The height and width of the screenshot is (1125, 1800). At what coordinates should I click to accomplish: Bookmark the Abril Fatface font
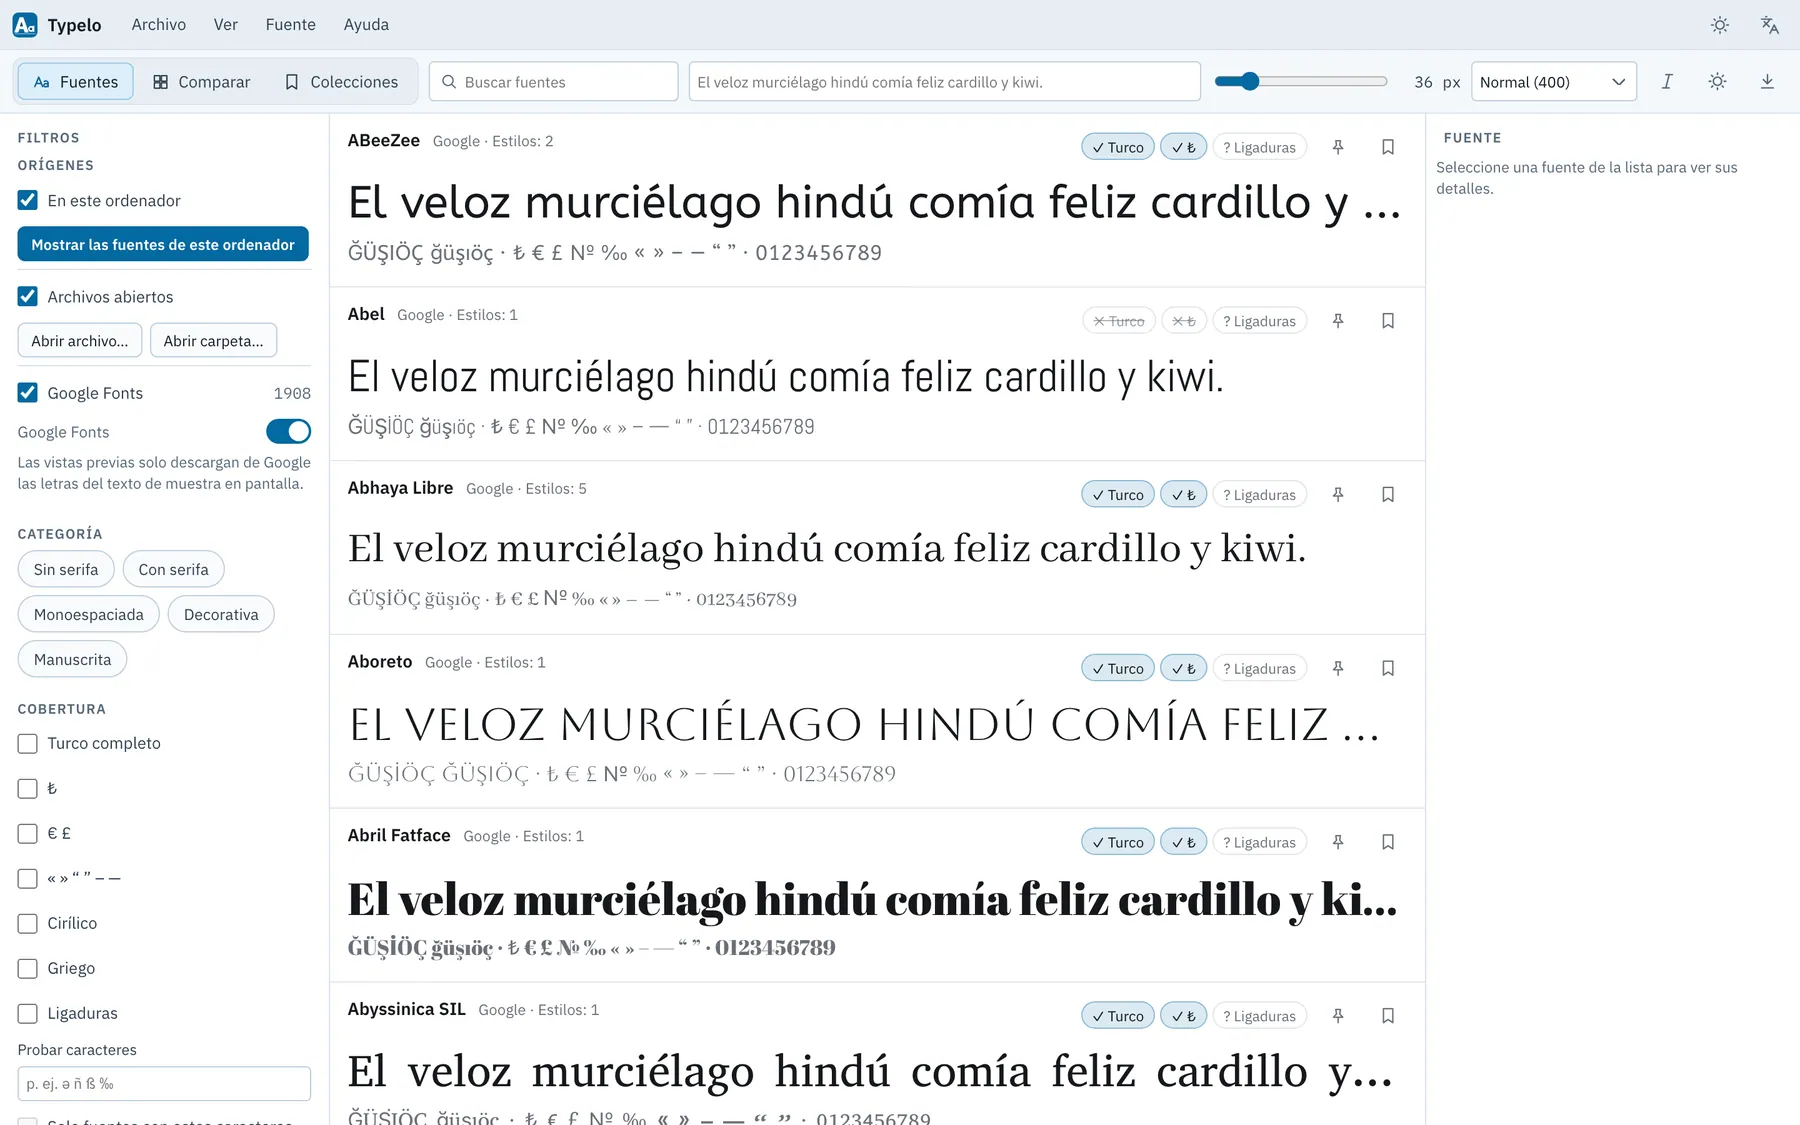[1388, 842]
